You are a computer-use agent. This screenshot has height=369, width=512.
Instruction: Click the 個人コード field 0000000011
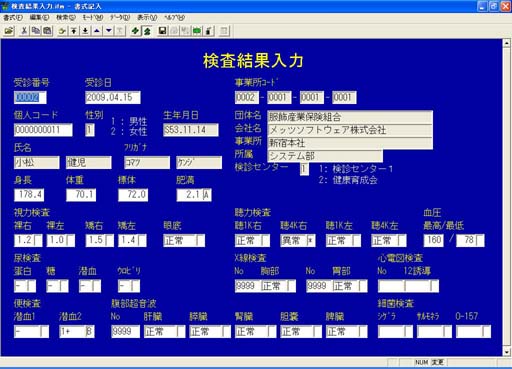(x=43, y=130)
